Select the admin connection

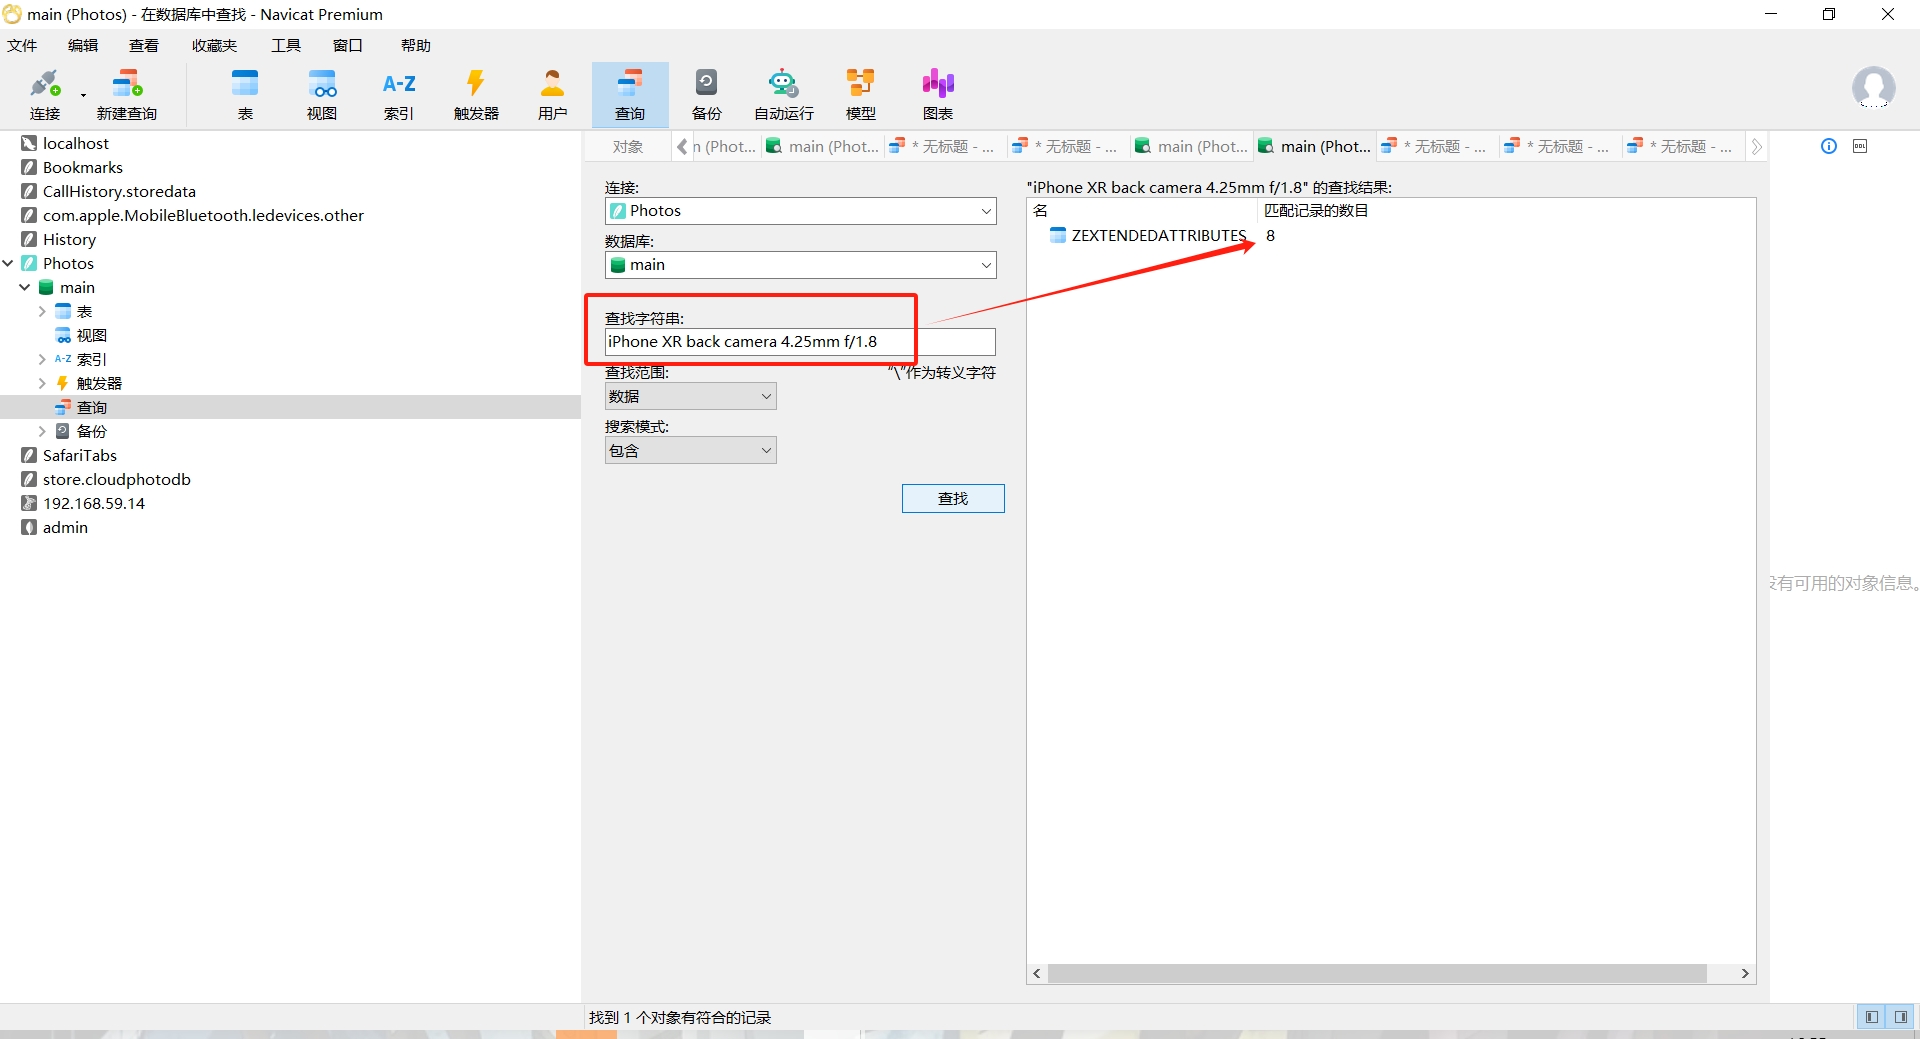(x=65, y=527)
